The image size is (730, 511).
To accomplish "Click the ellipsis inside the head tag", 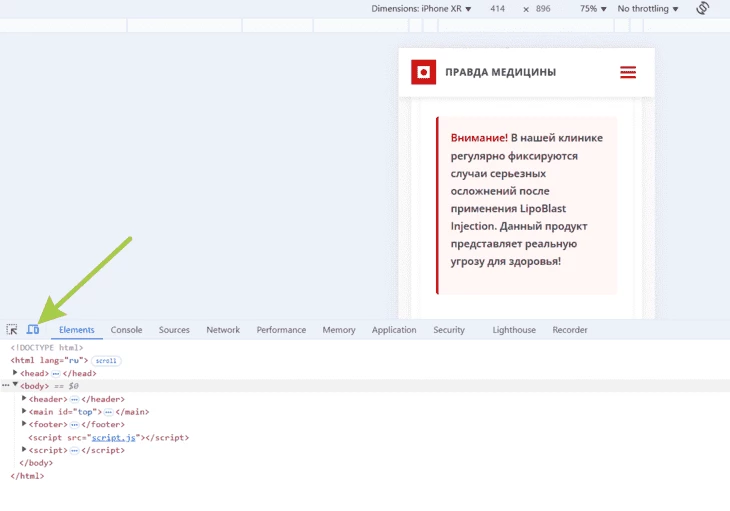I will coord(55,373).
